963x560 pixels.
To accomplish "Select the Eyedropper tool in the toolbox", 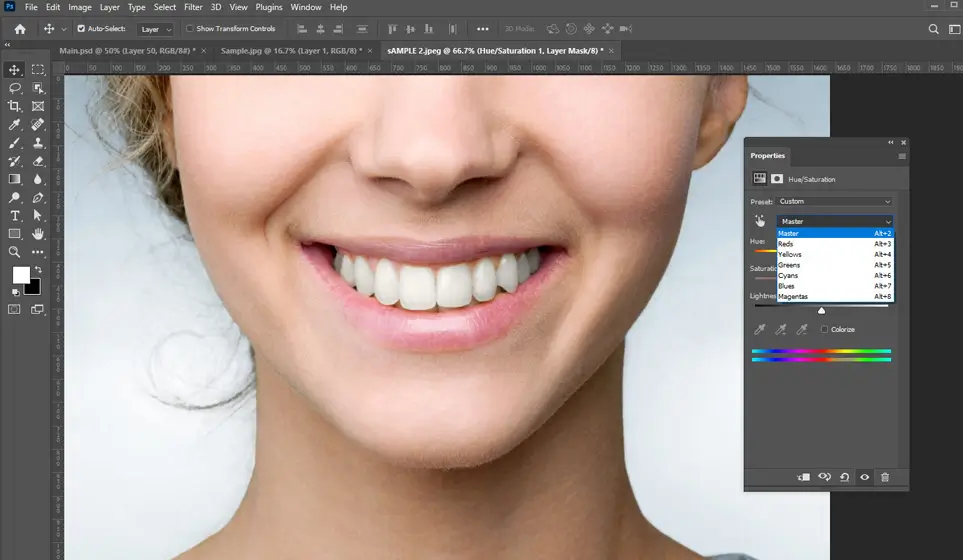I will [x=14, y=125].
